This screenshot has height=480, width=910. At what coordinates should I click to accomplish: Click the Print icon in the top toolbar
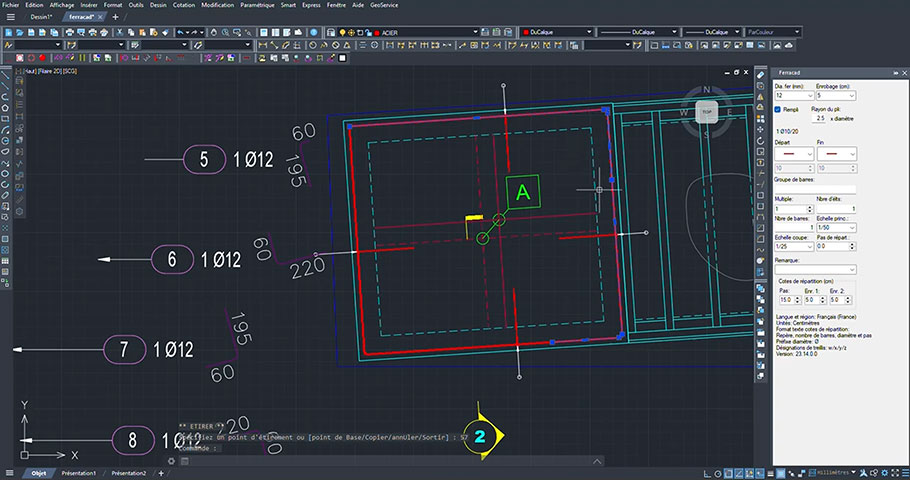point(69,33)
